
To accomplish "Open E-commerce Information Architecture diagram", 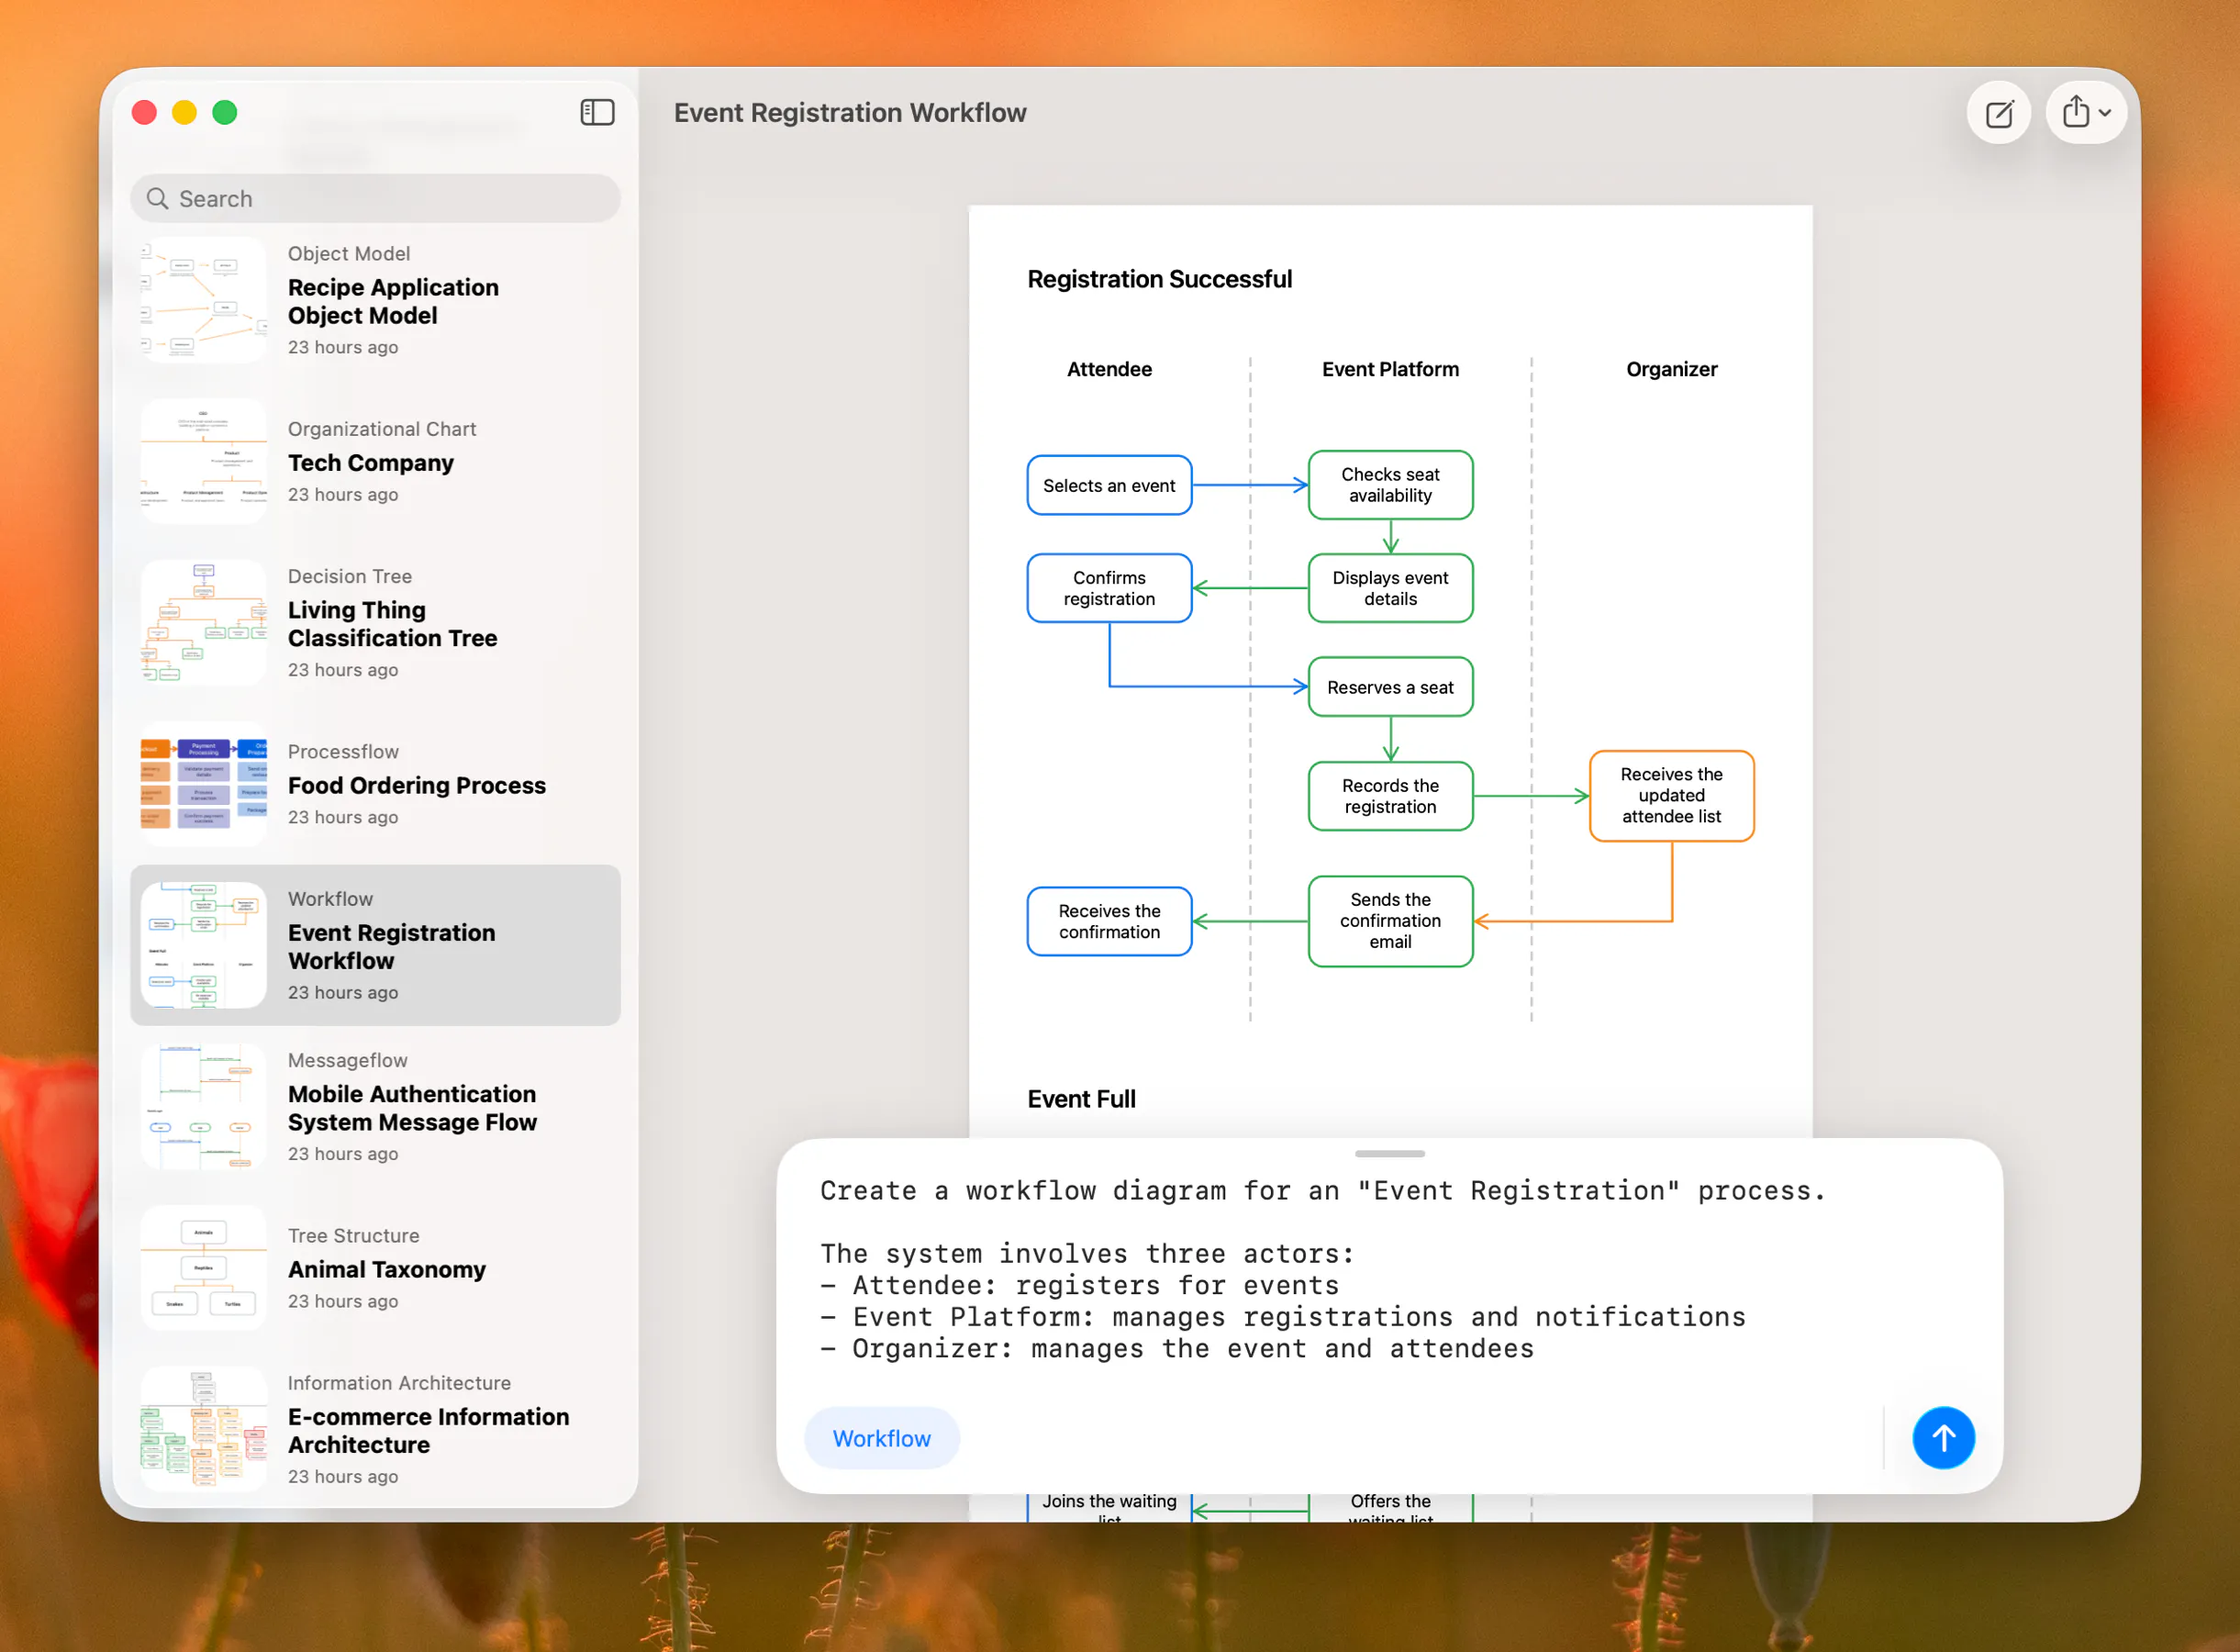I will [375, 1429].
